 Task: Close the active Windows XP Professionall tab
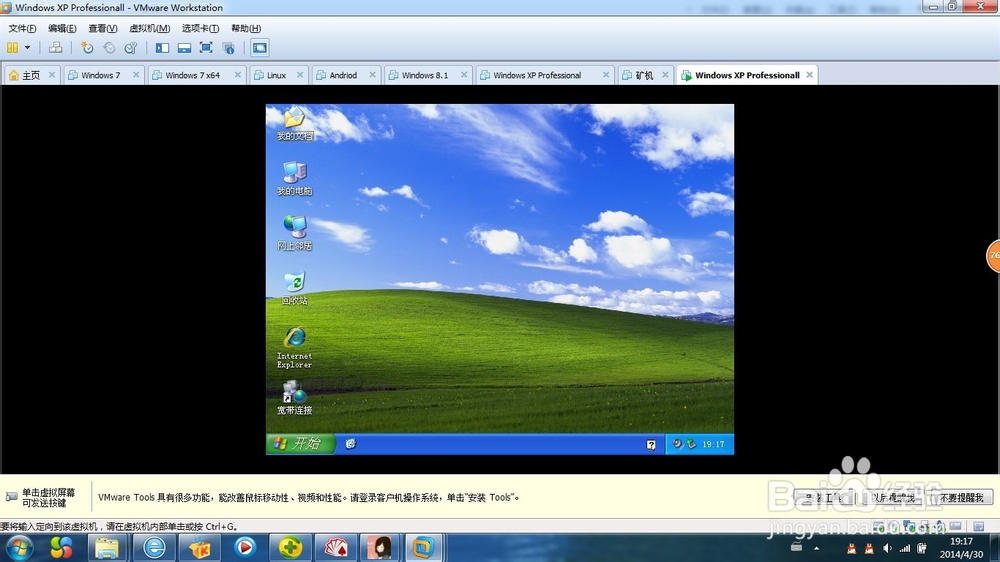809,75
